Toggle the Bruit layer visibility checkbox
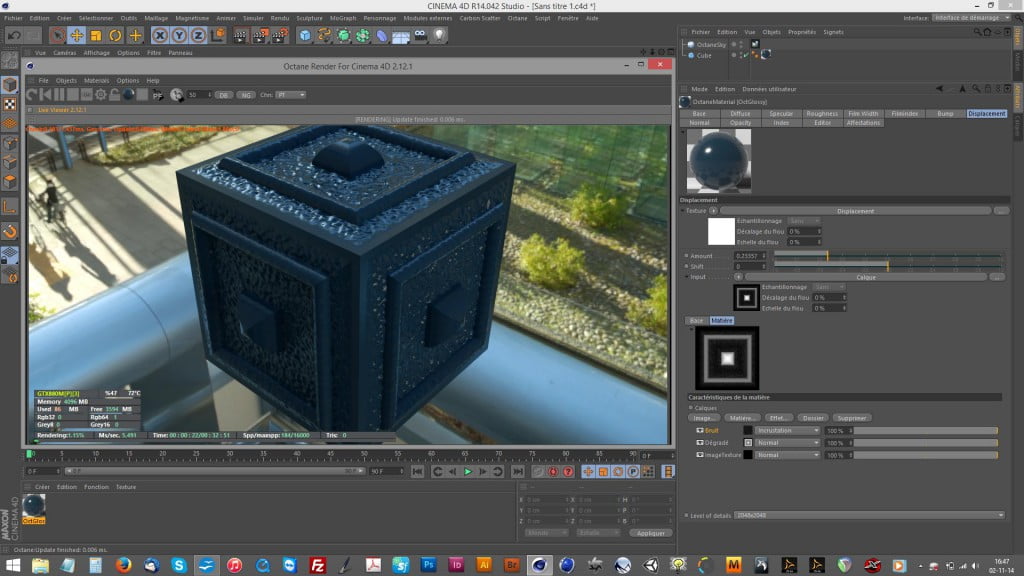This screenshot has height=576, width=1024. [x=699, y=431]
